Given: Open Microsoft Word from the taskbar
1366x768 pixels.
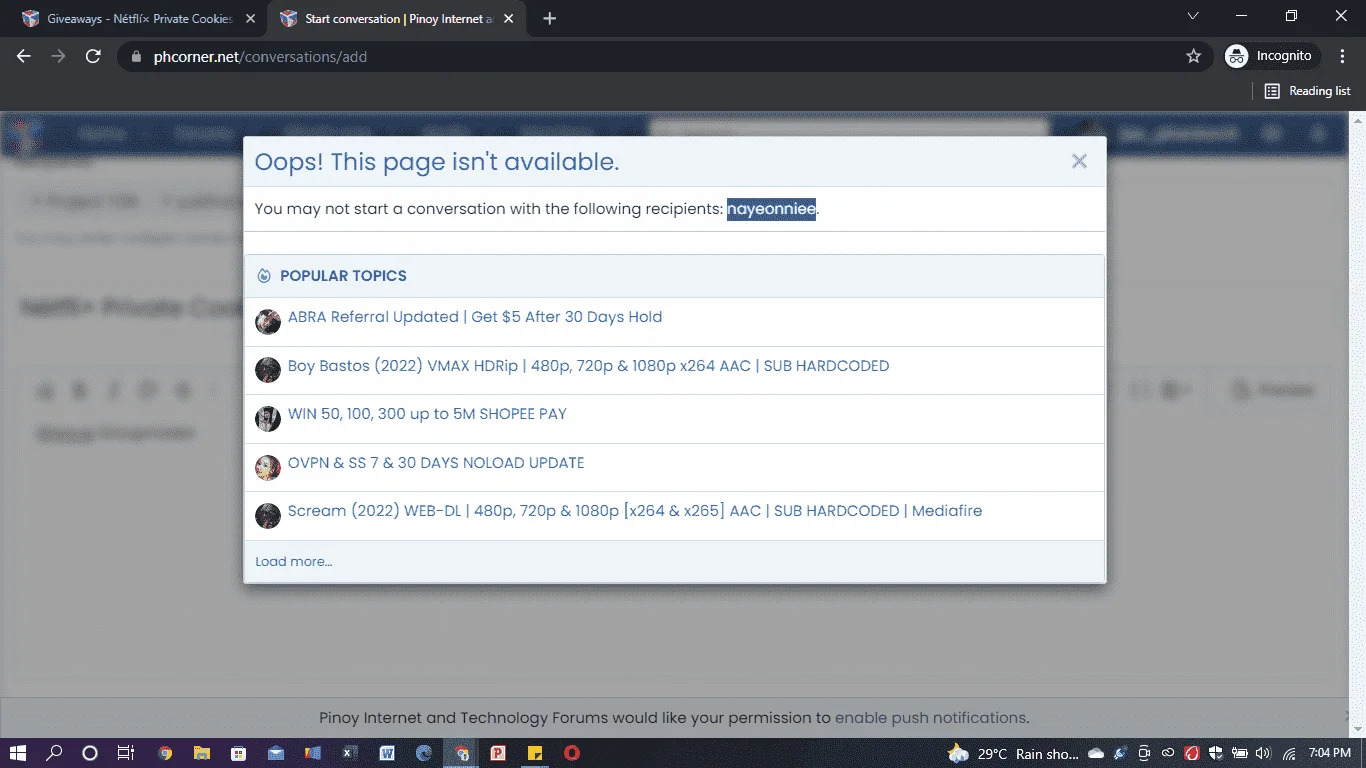Looking at the screenshot, I should [x=387, y=753].
